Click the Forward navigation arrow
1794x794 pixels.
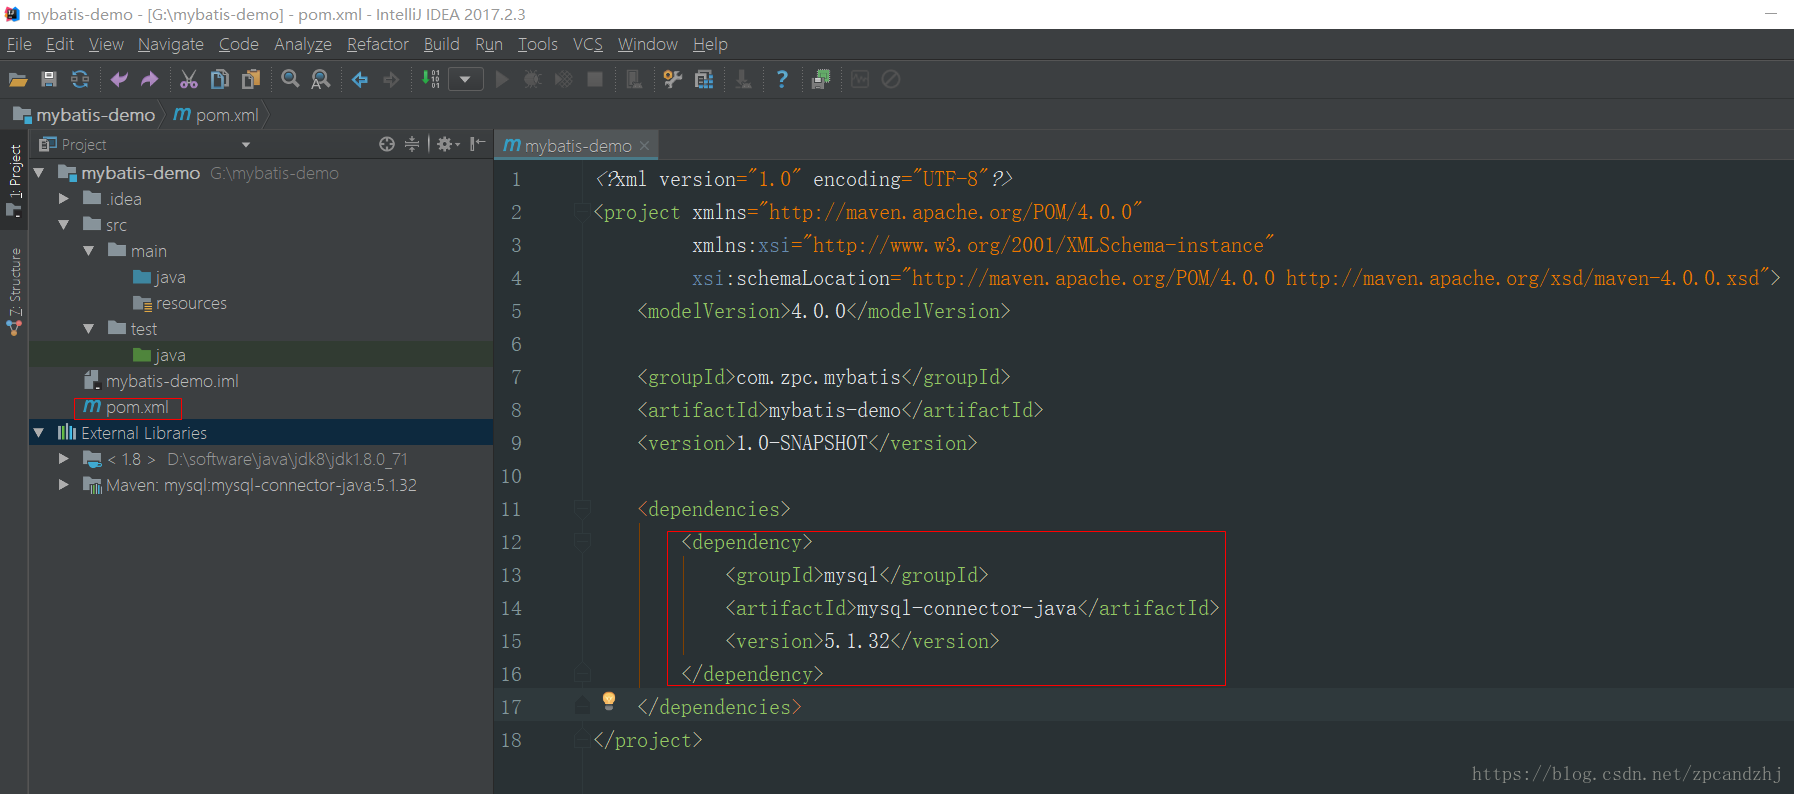point(391,79)
